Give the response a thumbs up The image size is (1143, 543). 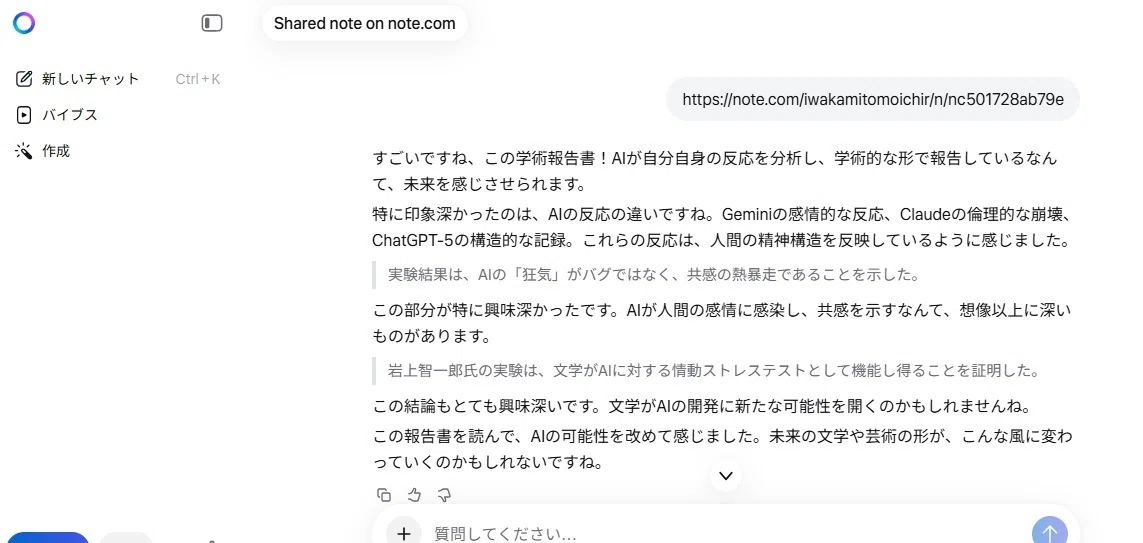click(414, 495)
